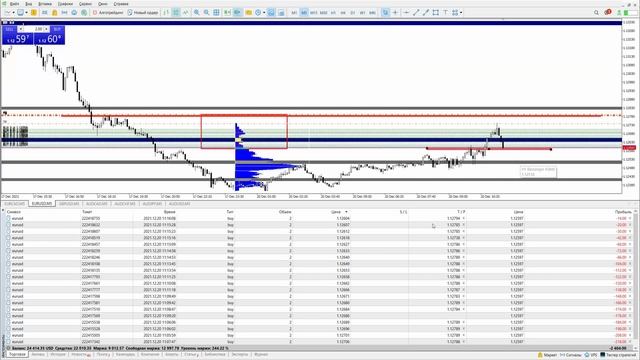
Task: Switch timeframe to M1
Action: pyautogui.click(x=294, y=13)
